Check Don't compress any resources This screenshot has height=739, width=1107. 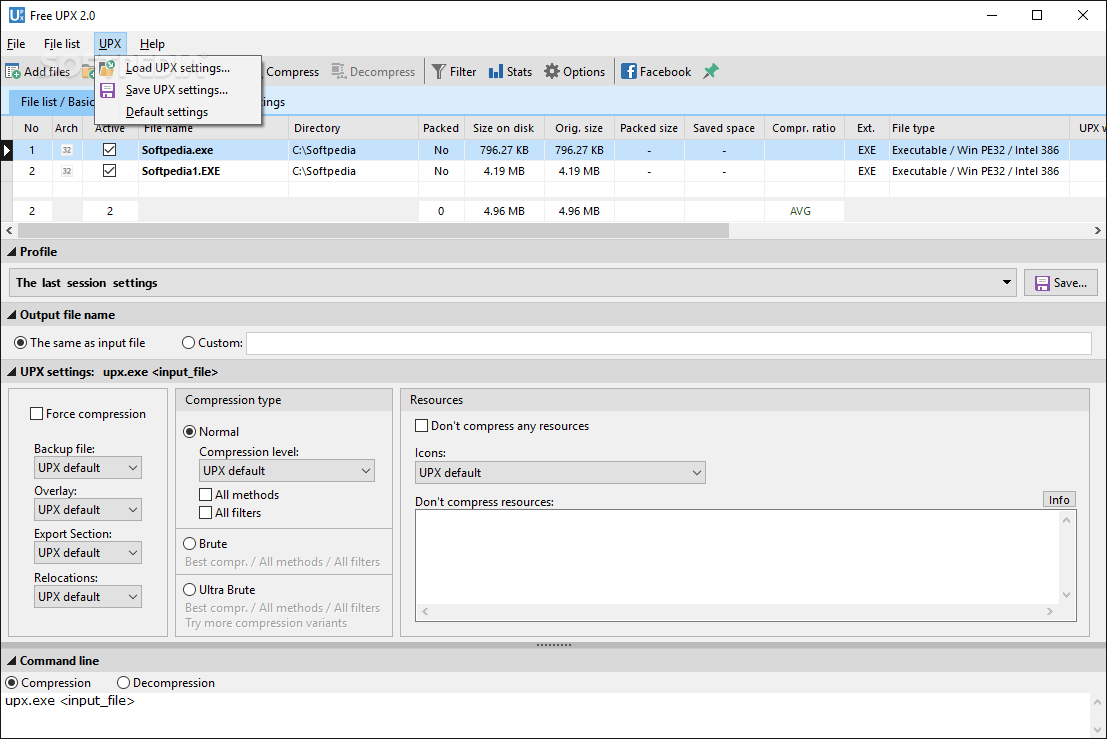pos(421,426)
